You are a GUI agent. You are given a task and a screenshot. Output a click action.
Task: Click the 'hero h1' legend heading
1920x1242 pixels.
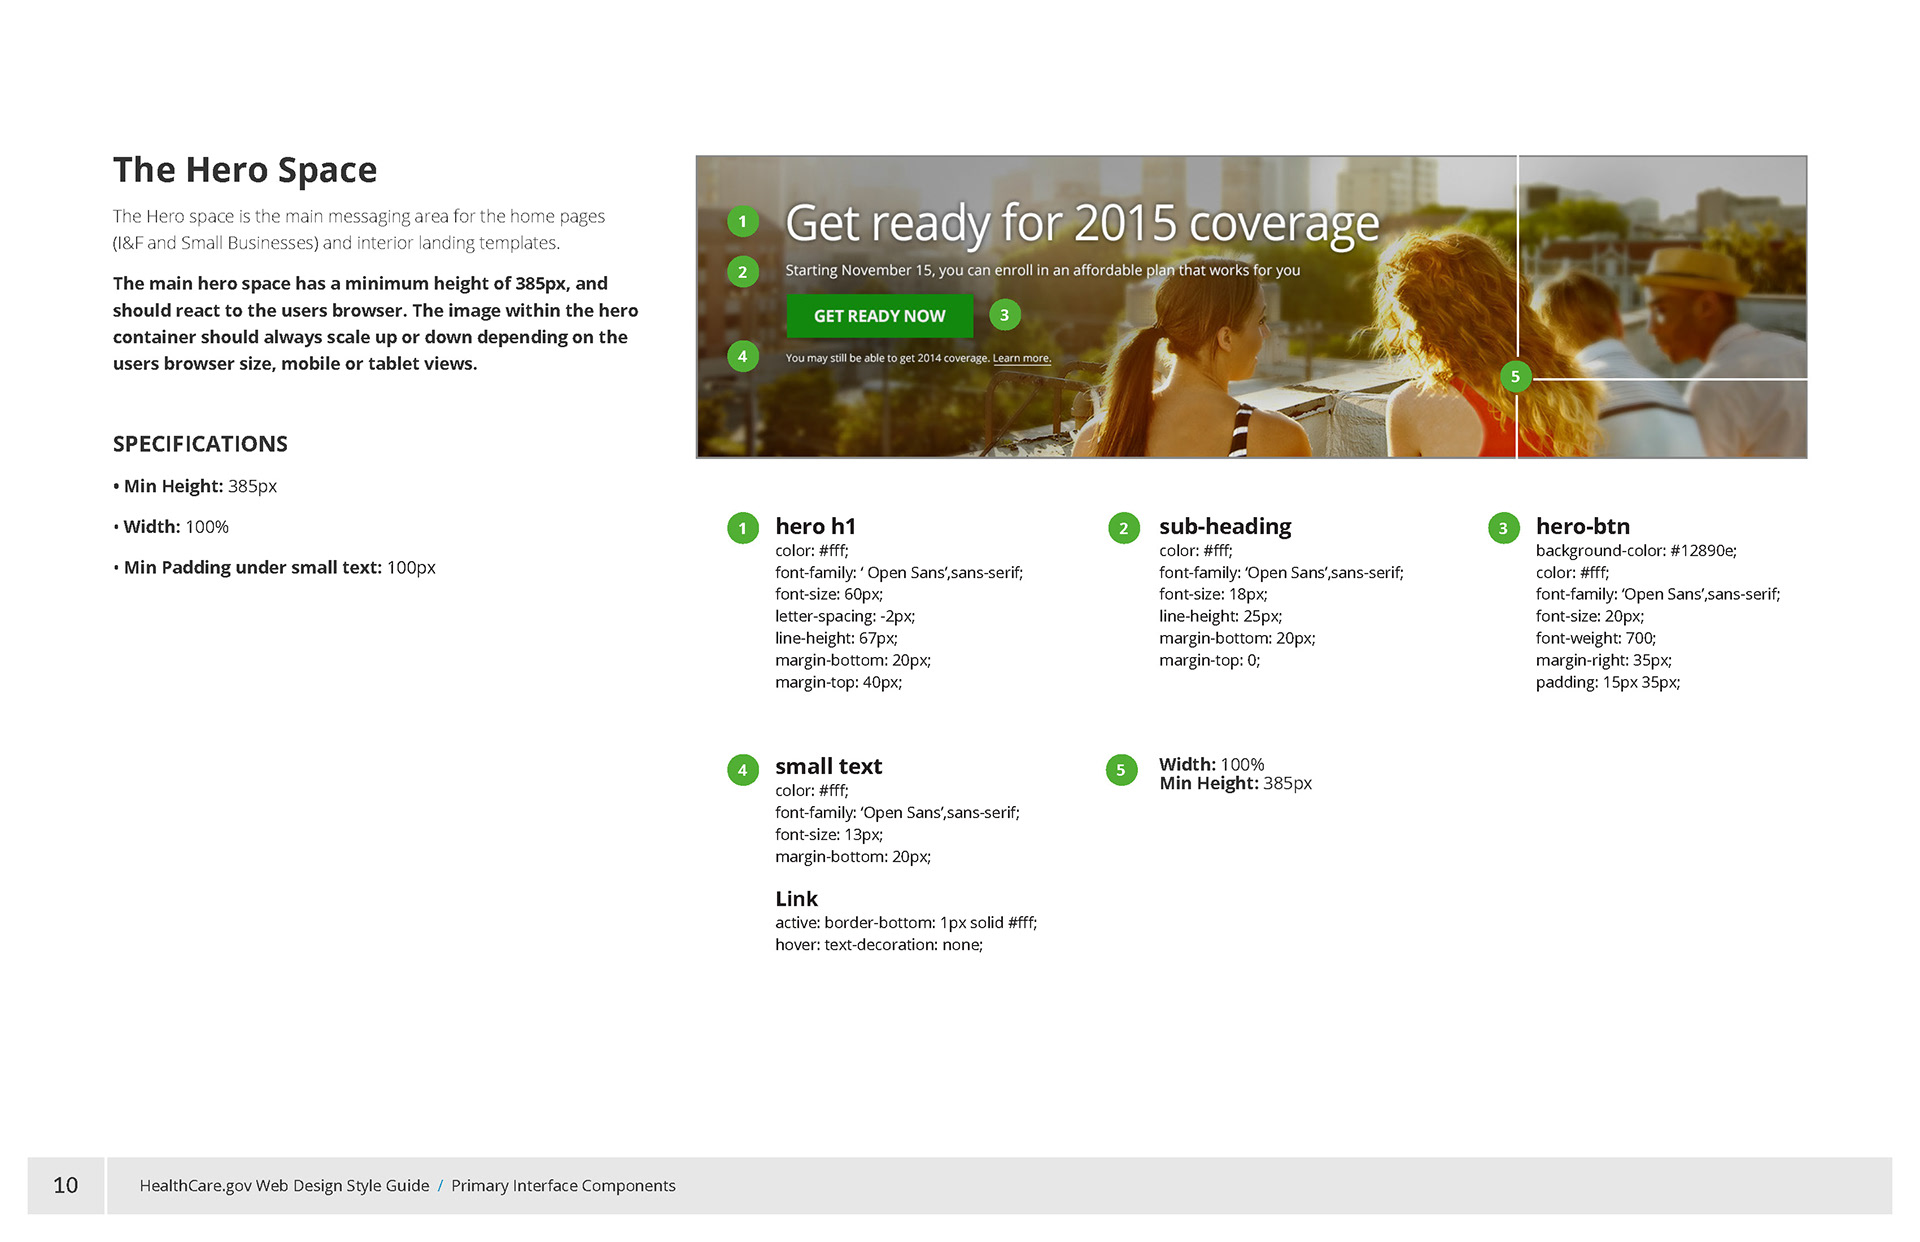click(x=815, y=526)
